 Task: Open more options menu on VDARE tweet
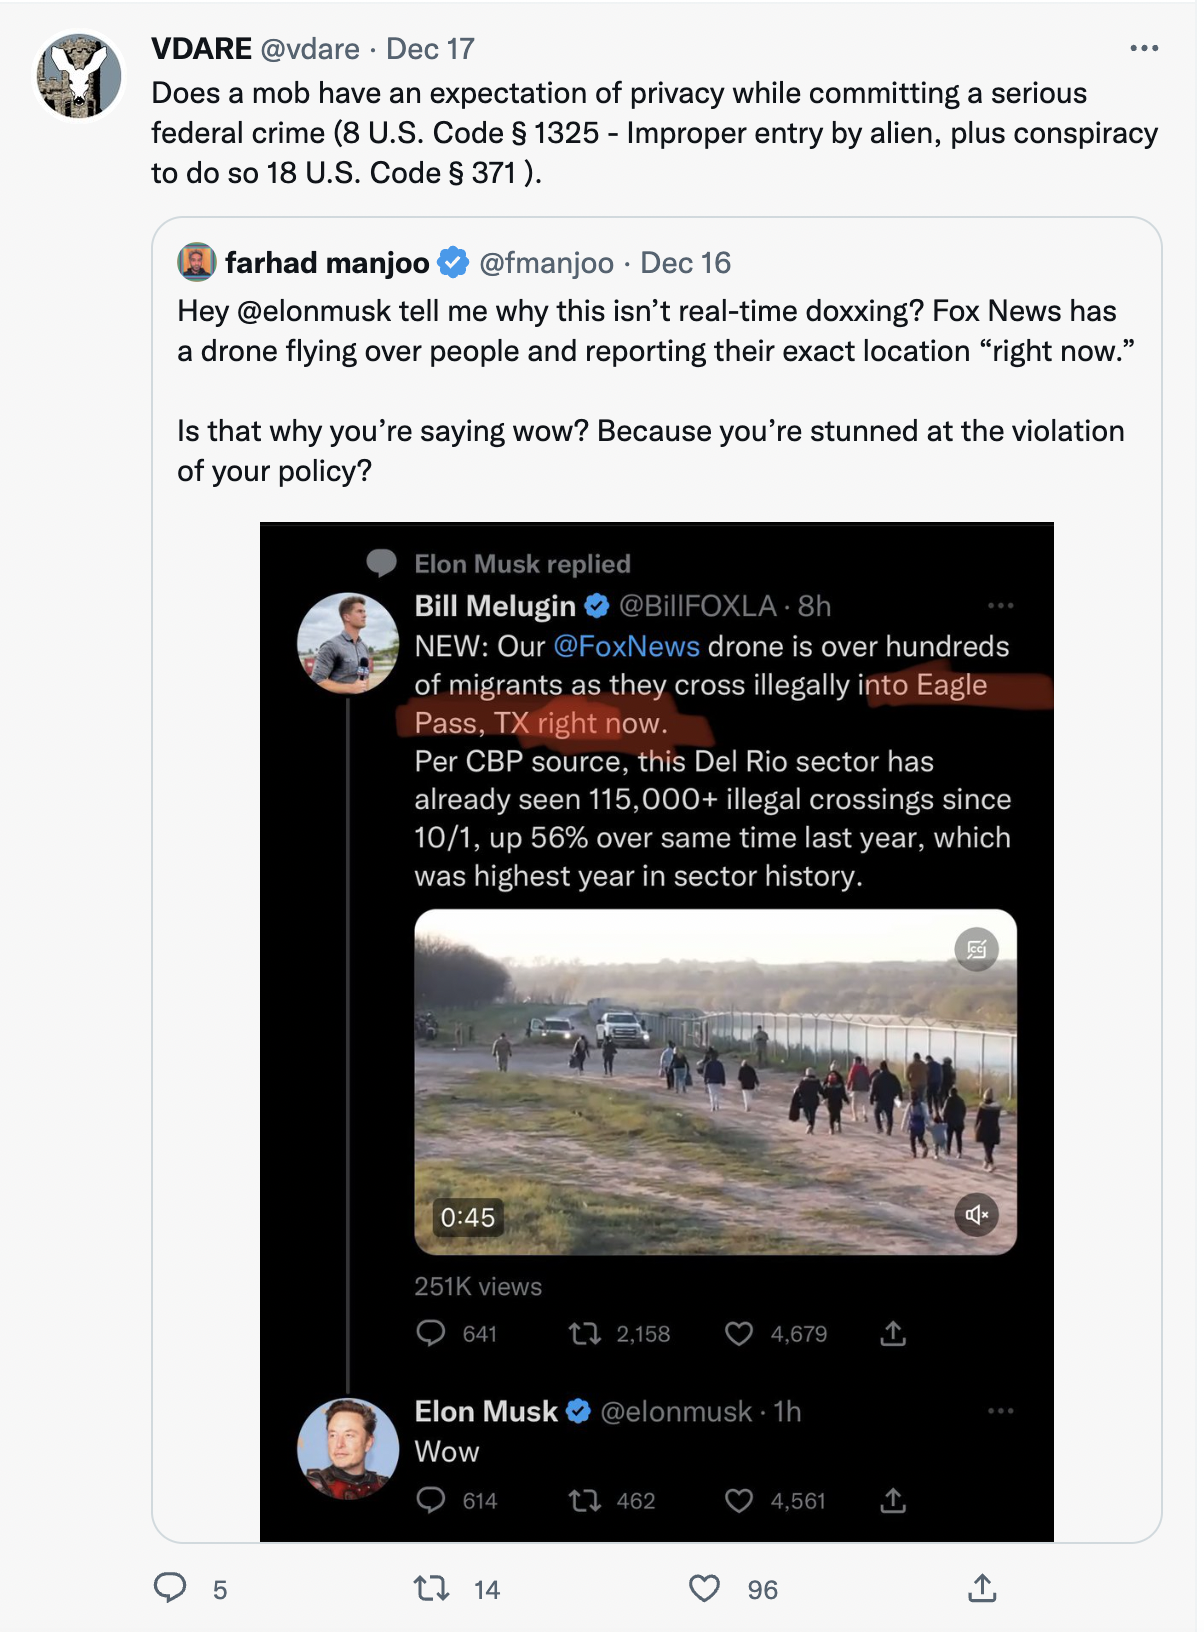tap(1143, 48)
